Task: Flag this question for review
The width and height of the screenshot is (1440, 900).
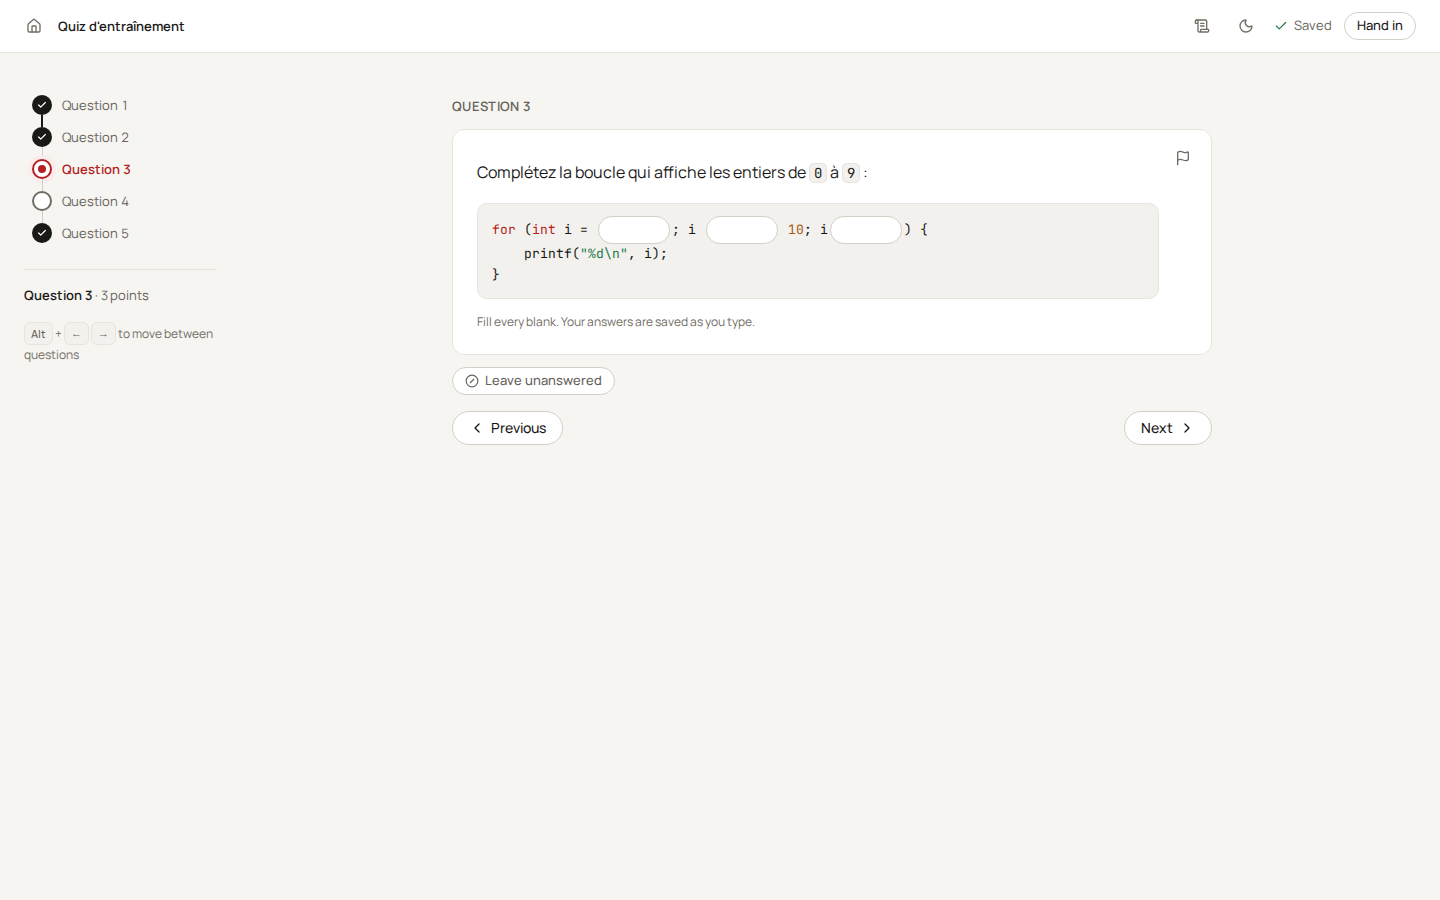Action: (1183, 158)
